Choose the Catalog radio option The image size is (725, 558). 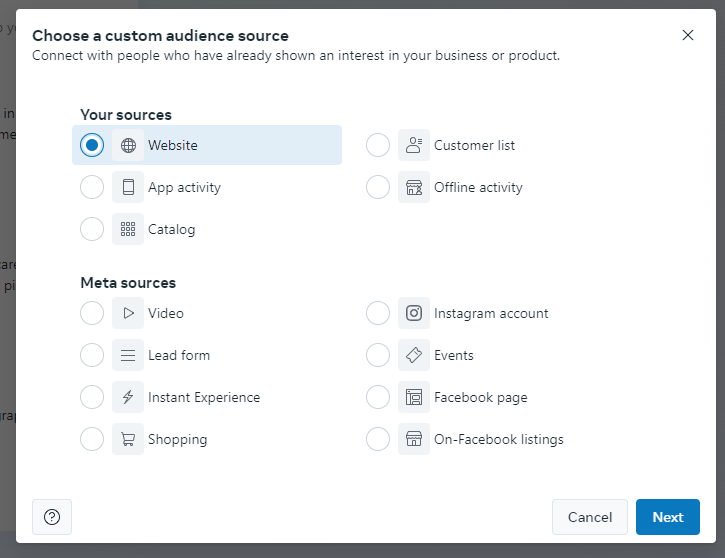coord(92,229)
